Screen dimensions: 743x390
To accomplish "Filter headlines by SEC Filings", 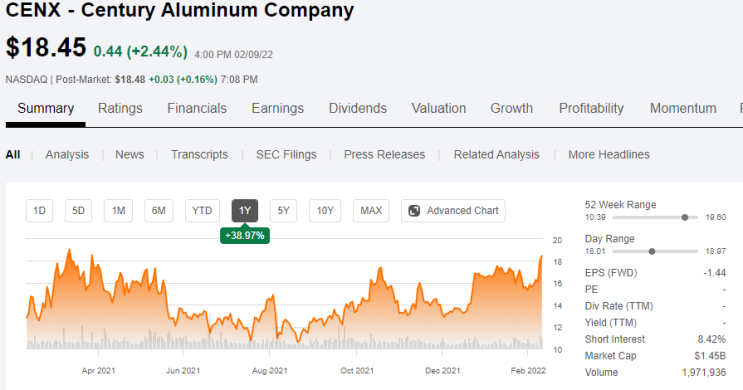I will click(286, 155).
